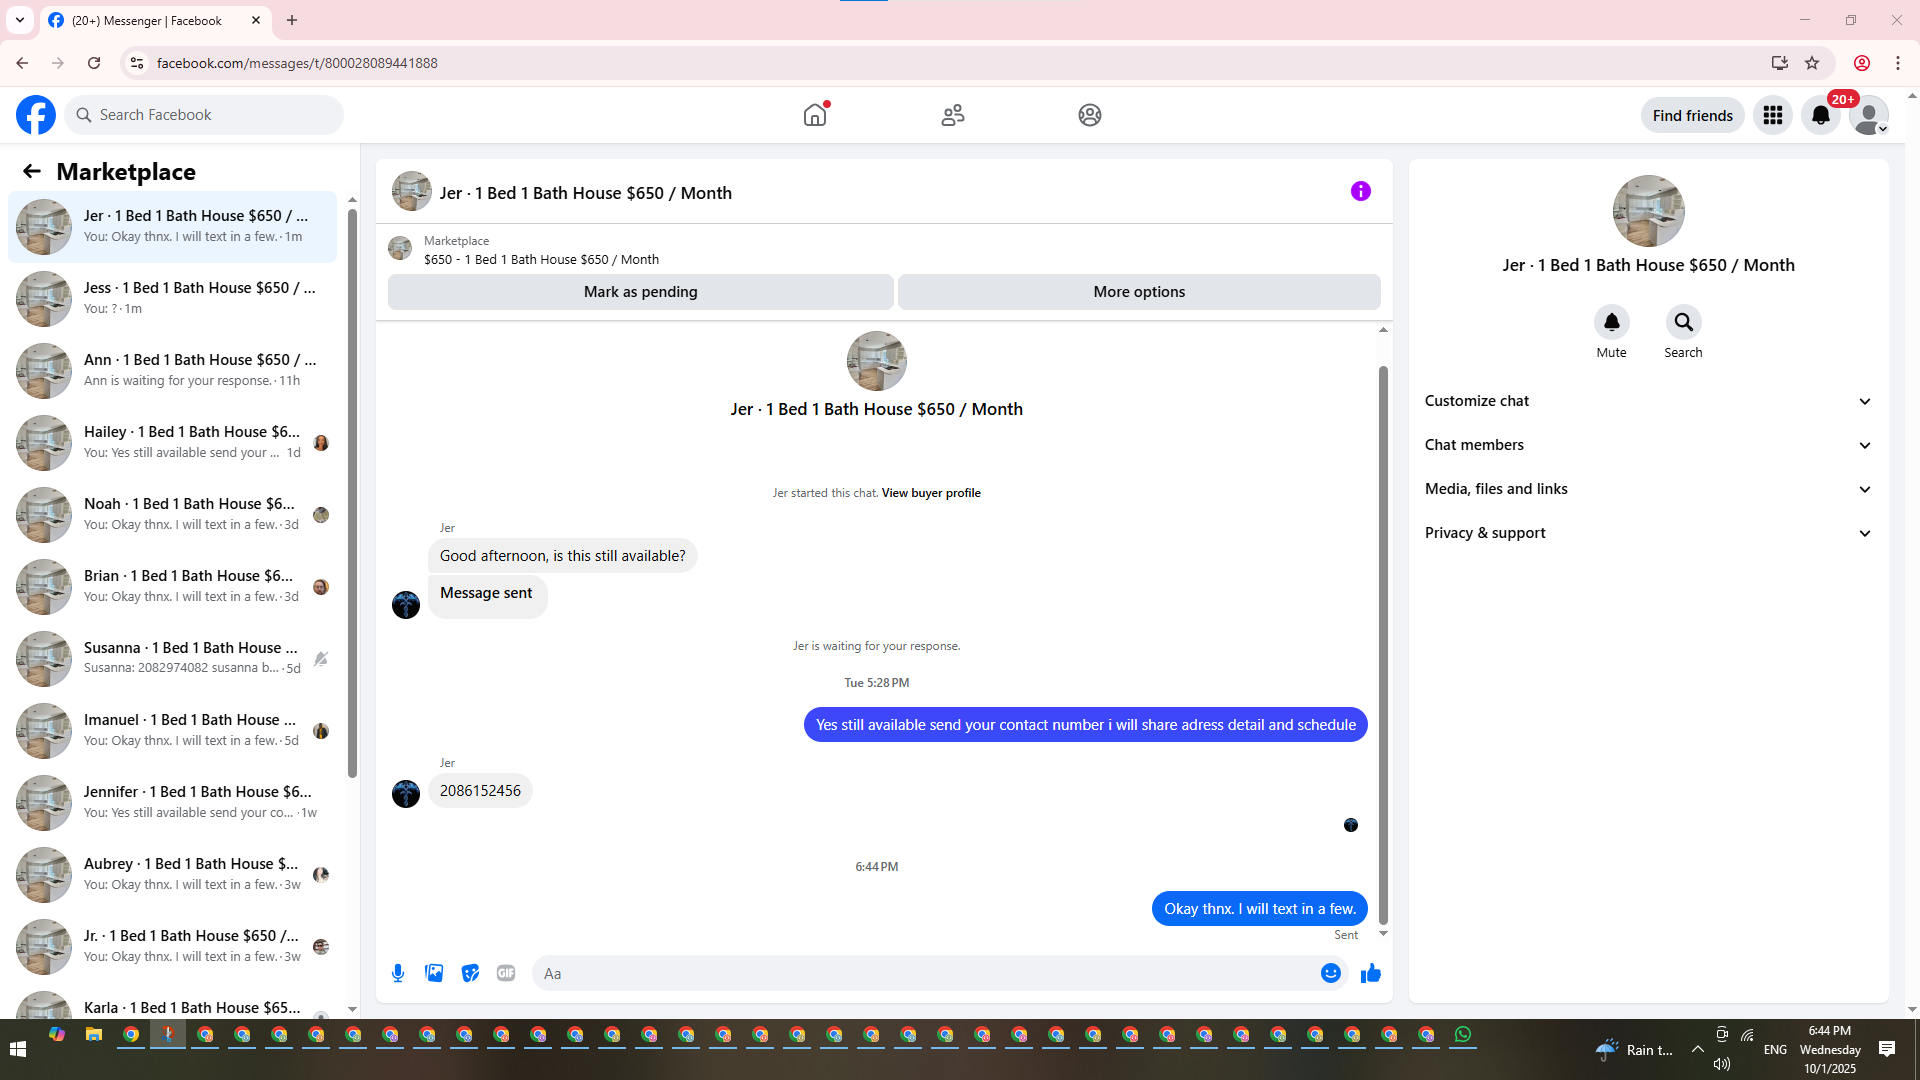Search within the conversation
The image size is (1920, 1080).
[x=1684, y=322]
